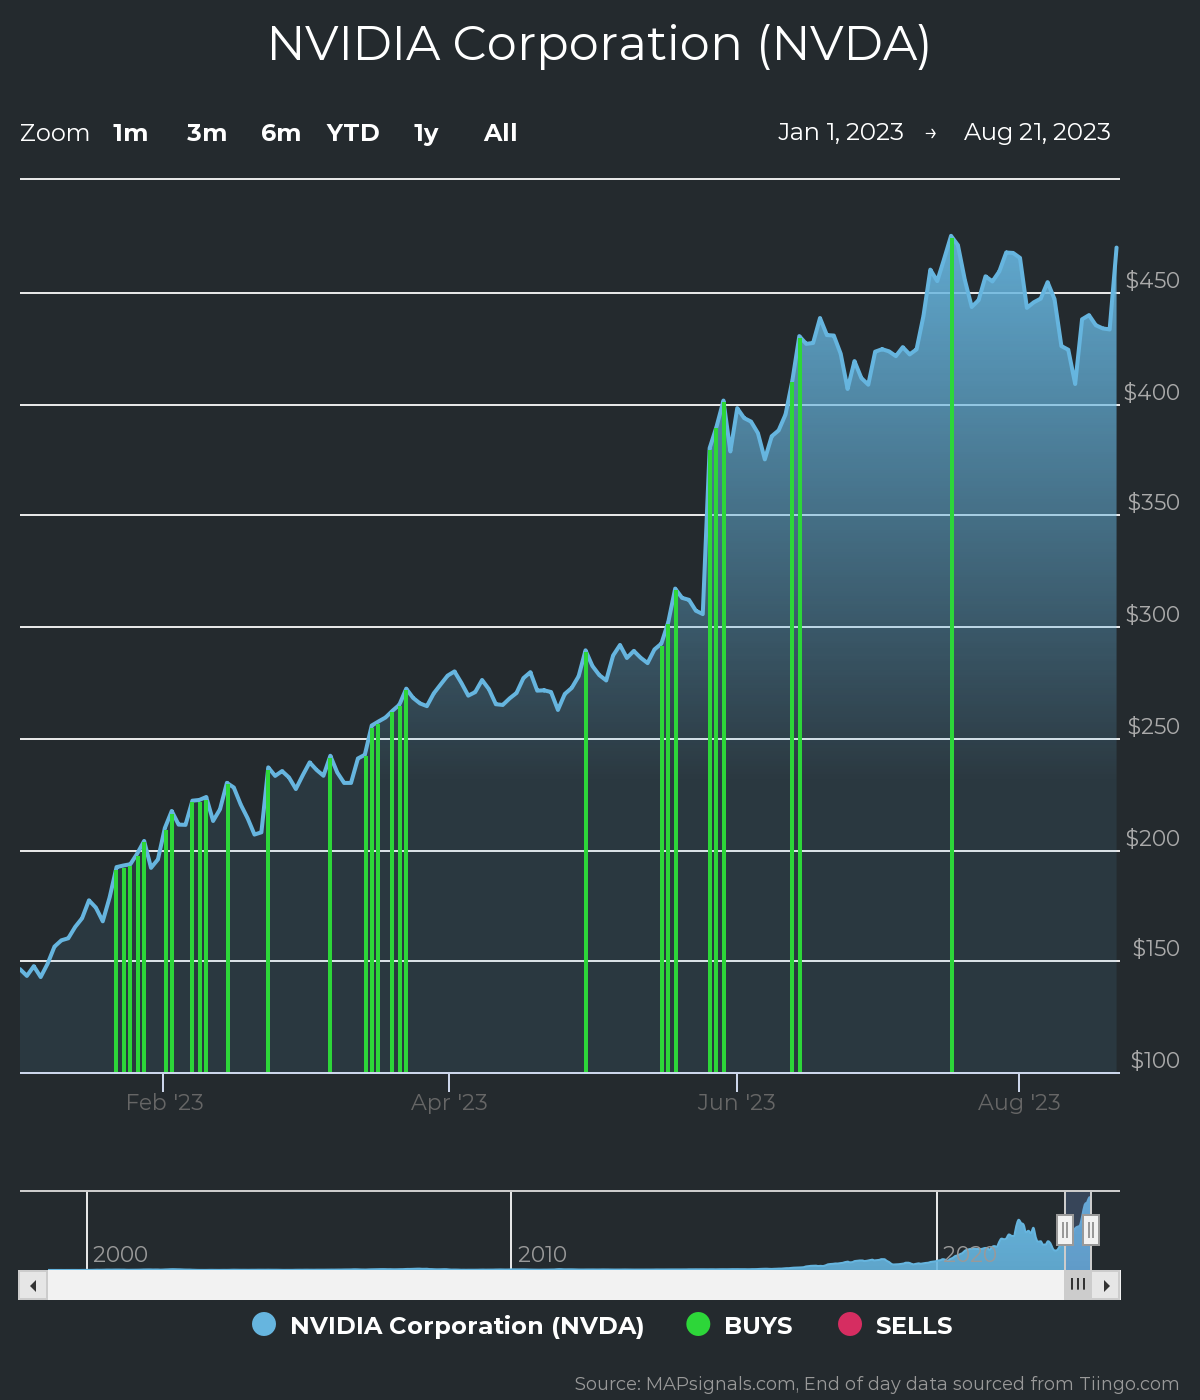Click the chart title NVIDIA Corporation (NVDA)

(599, 44)
